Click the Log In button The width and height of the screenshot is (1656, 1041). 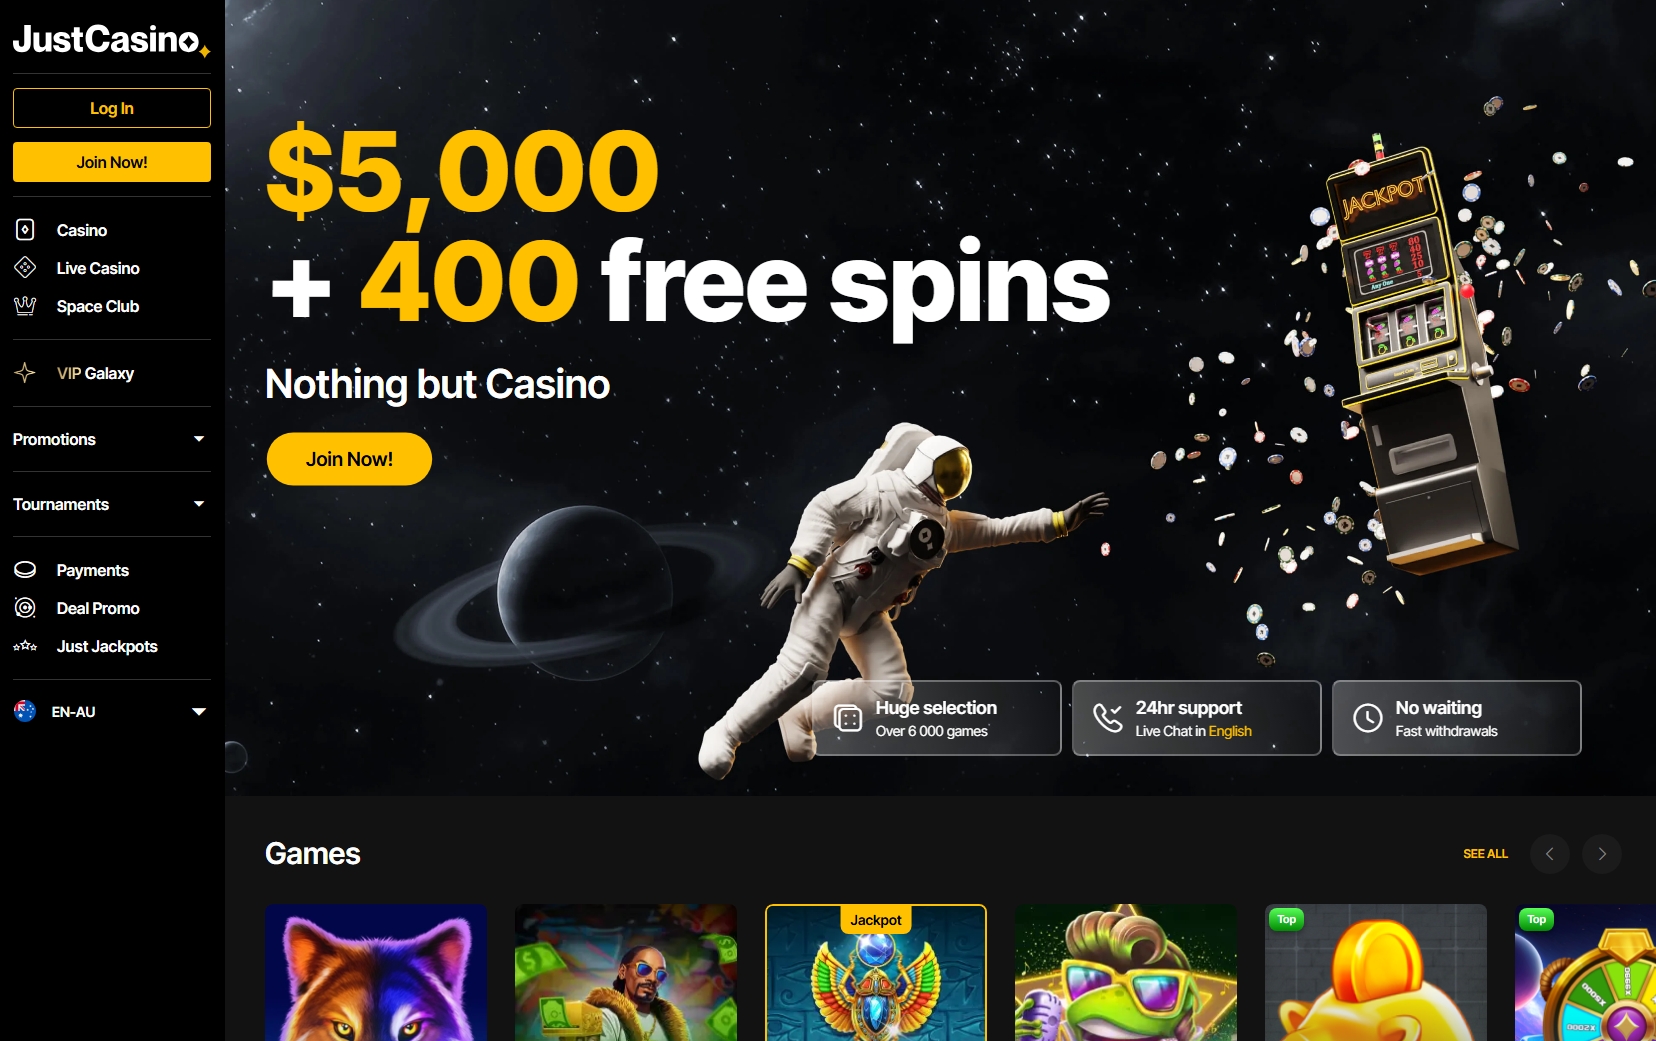(112, 108)
